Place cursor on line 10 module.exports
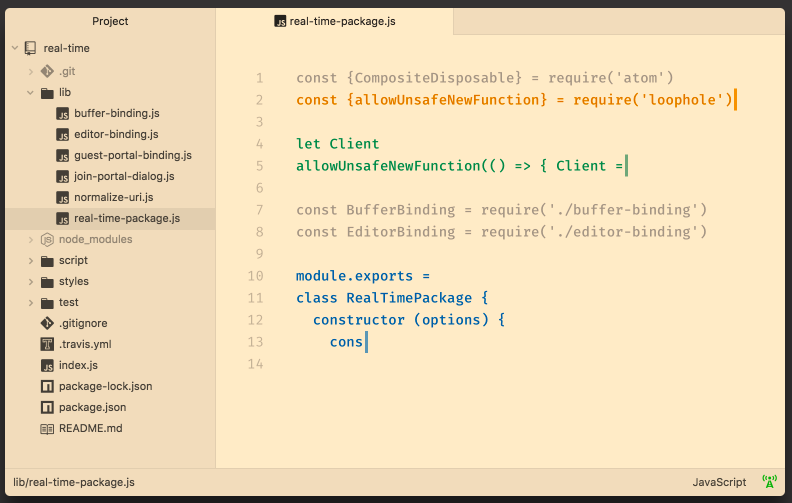Viewport: 792px width, 503px height. click(x=362, y=276)
